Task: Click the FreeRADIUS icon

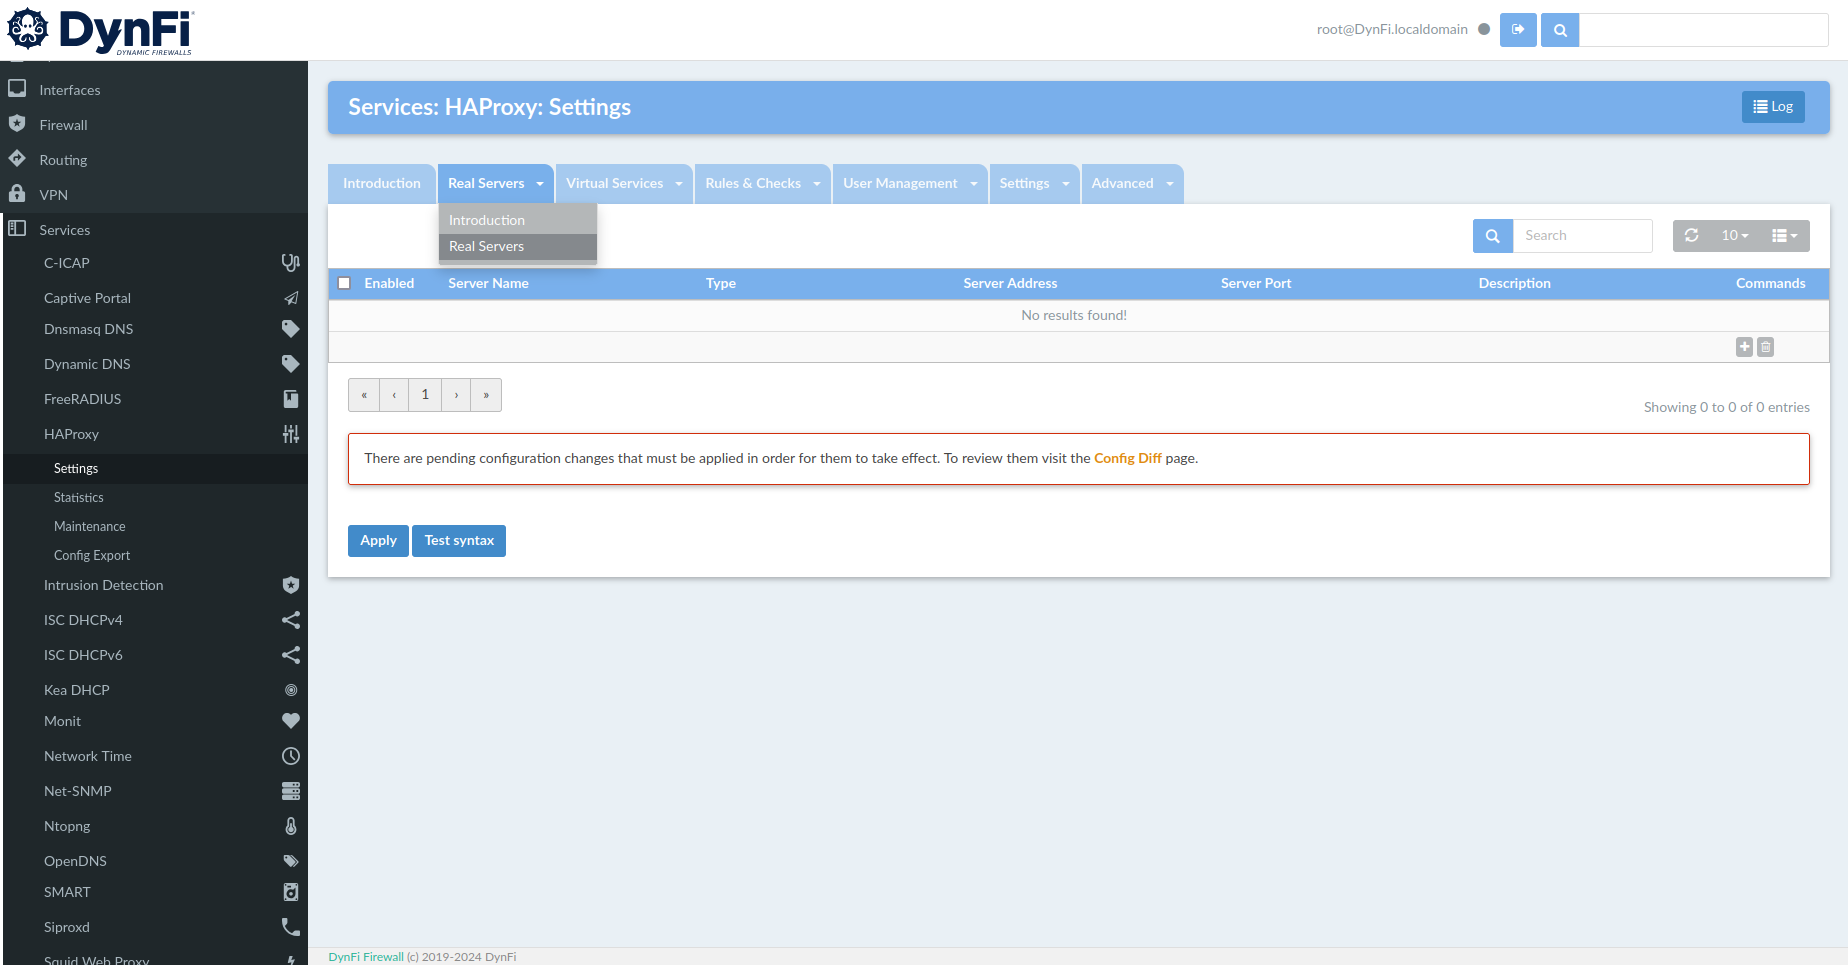Action: click(290, 399)
